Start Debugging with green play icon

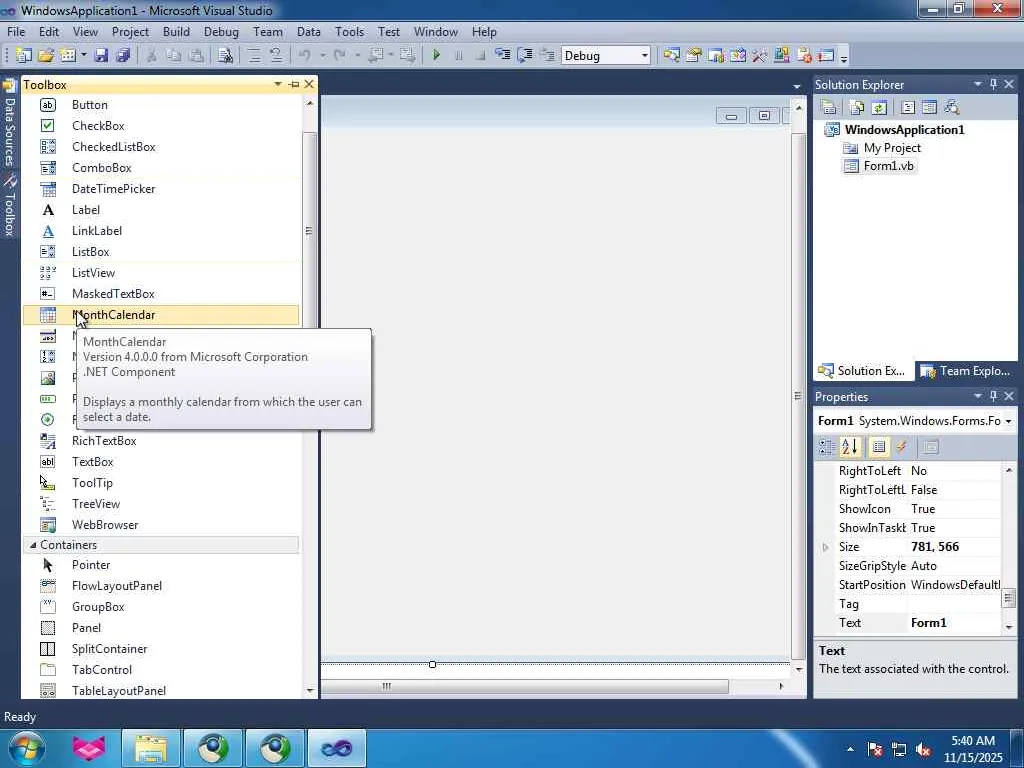436,56
